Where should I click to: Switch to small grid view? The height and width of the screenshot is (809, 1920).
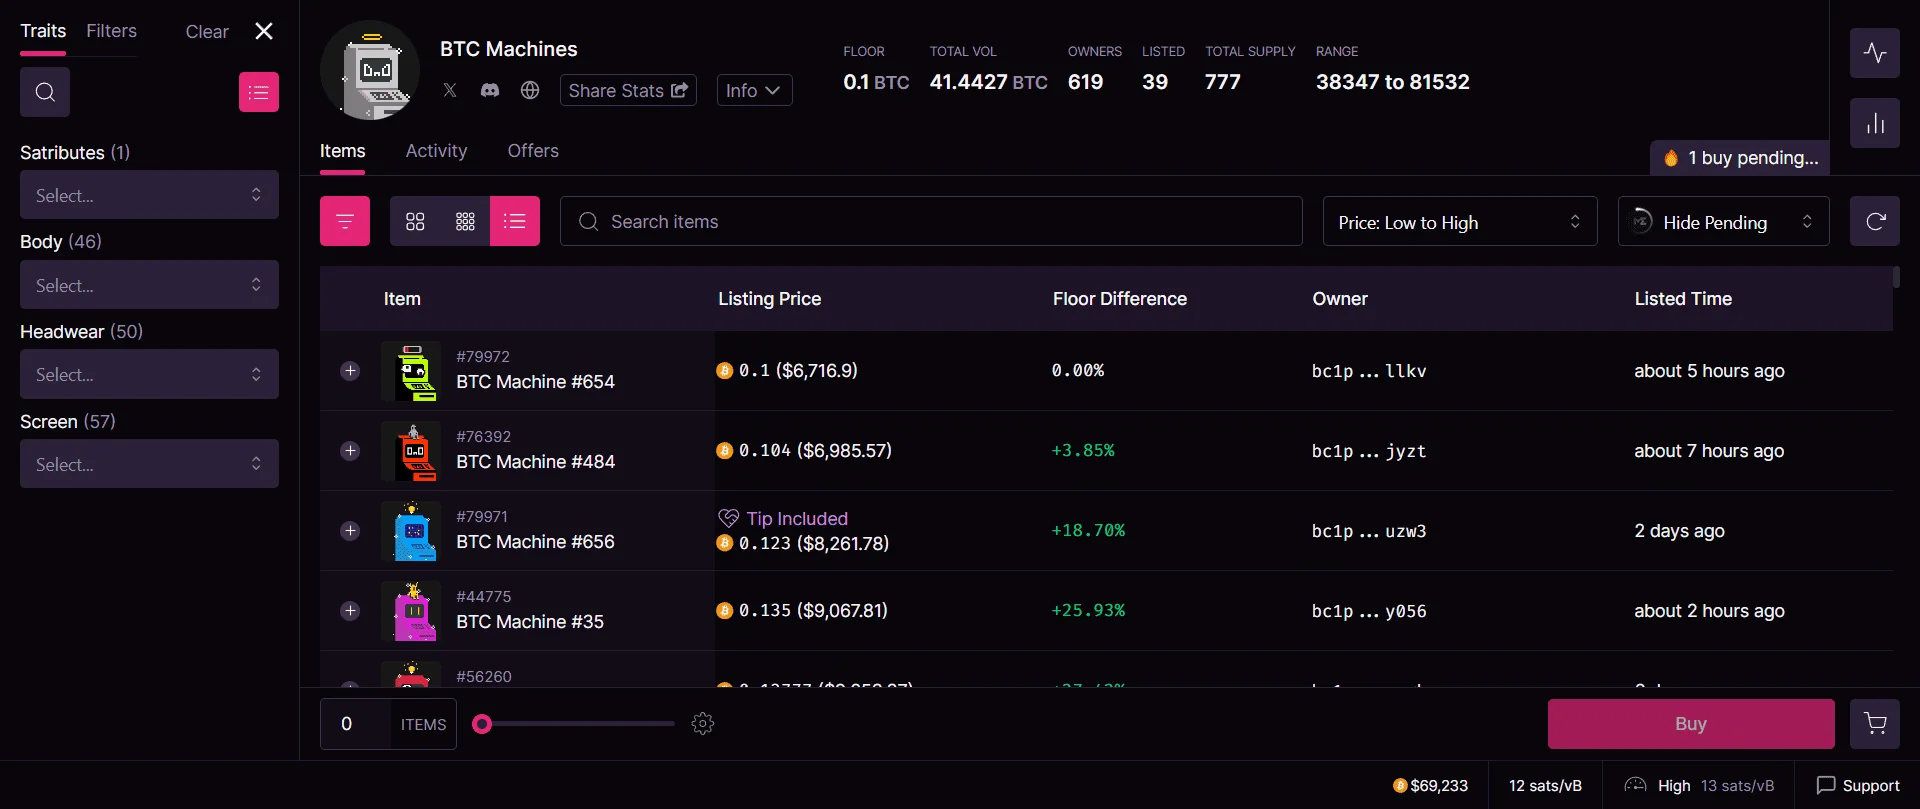coord(465,221)
